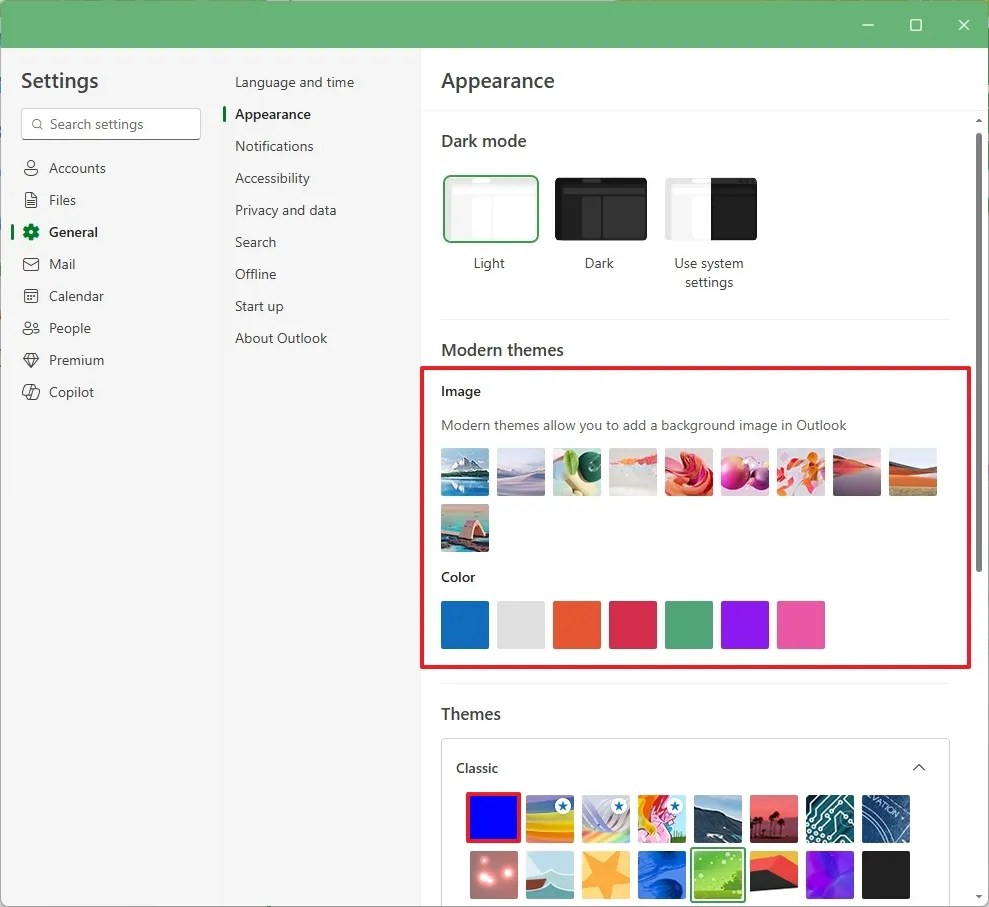Switch appearance to Light mode
This screenshot has width=989, height=907.
coord(490,208)
